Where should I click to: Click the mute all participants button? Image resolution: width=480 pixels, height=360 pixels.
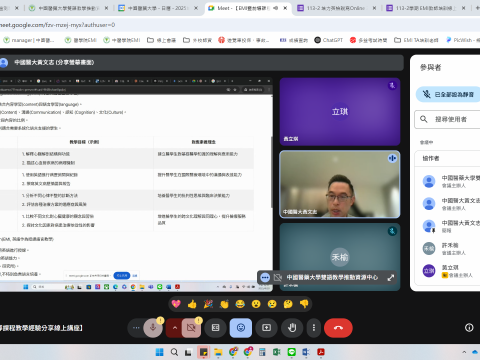tap(449, 94)
